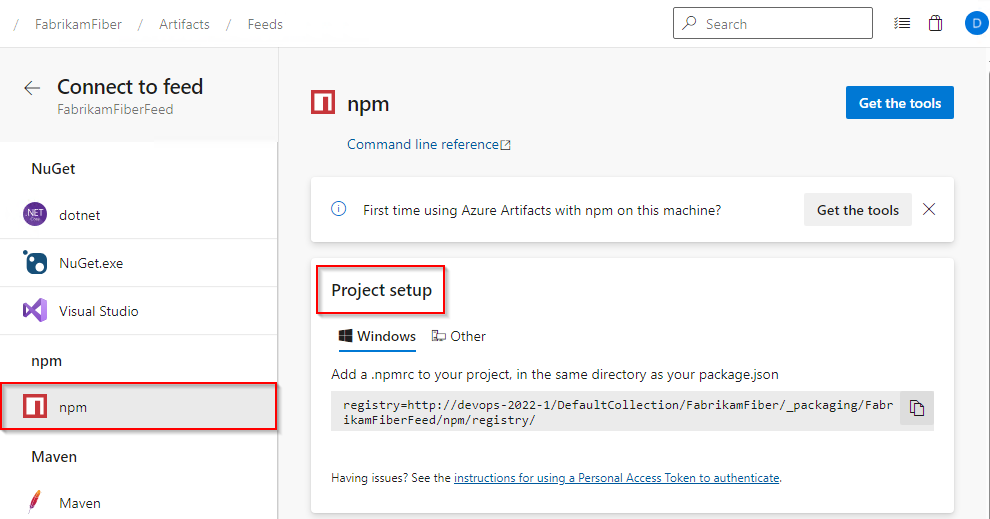The image size is (990, 519).
Task: Click the search magnifier icon
Action: pos(689,23)
